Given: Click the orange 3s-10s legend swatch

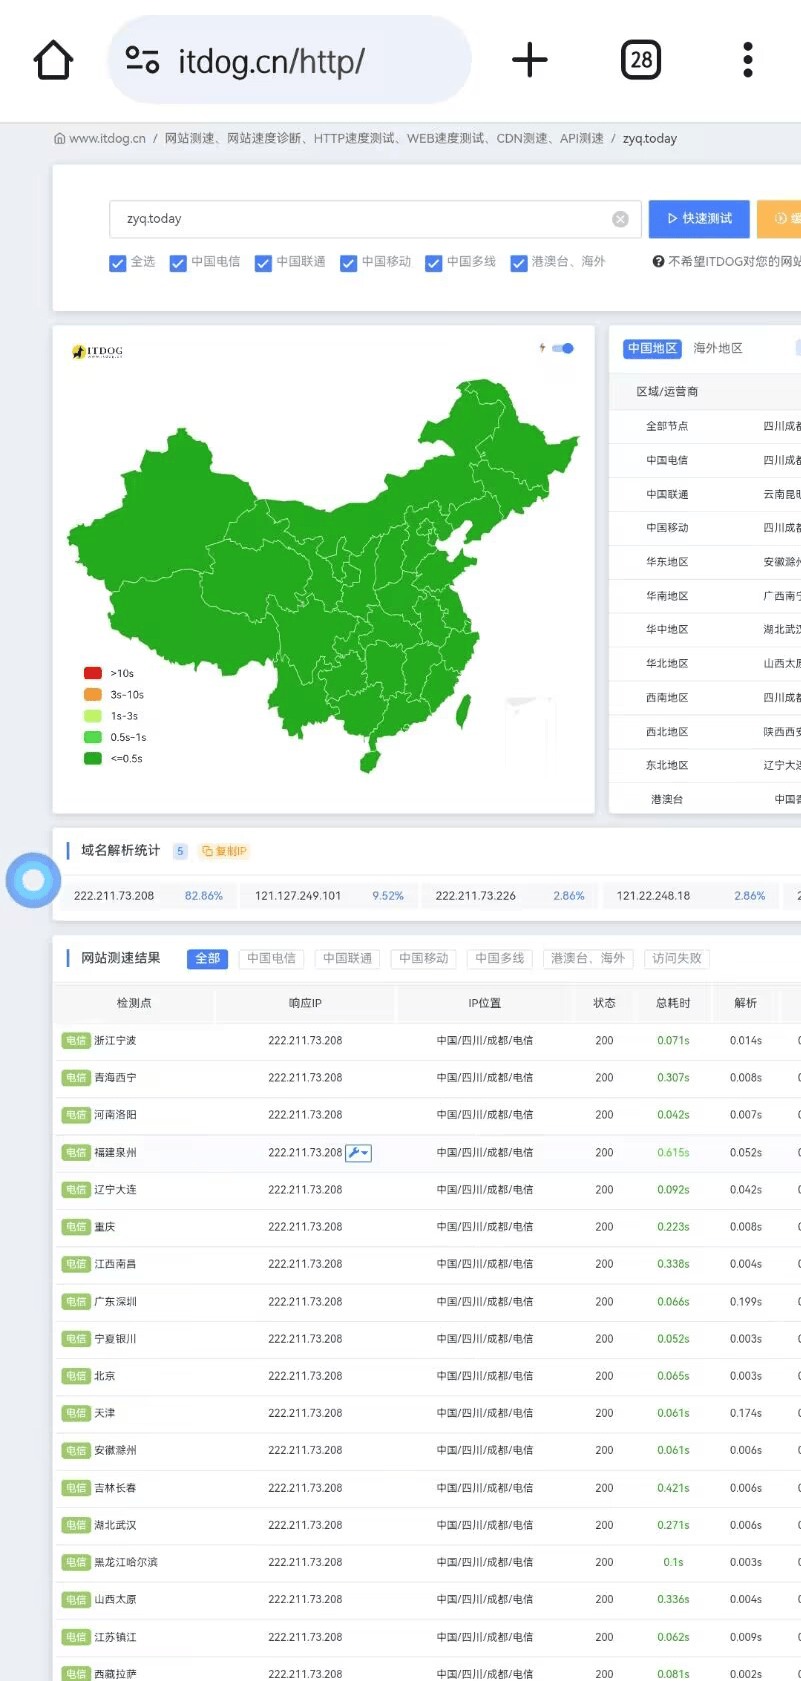Looking at the screenshot, I should (x=93, y=694).
